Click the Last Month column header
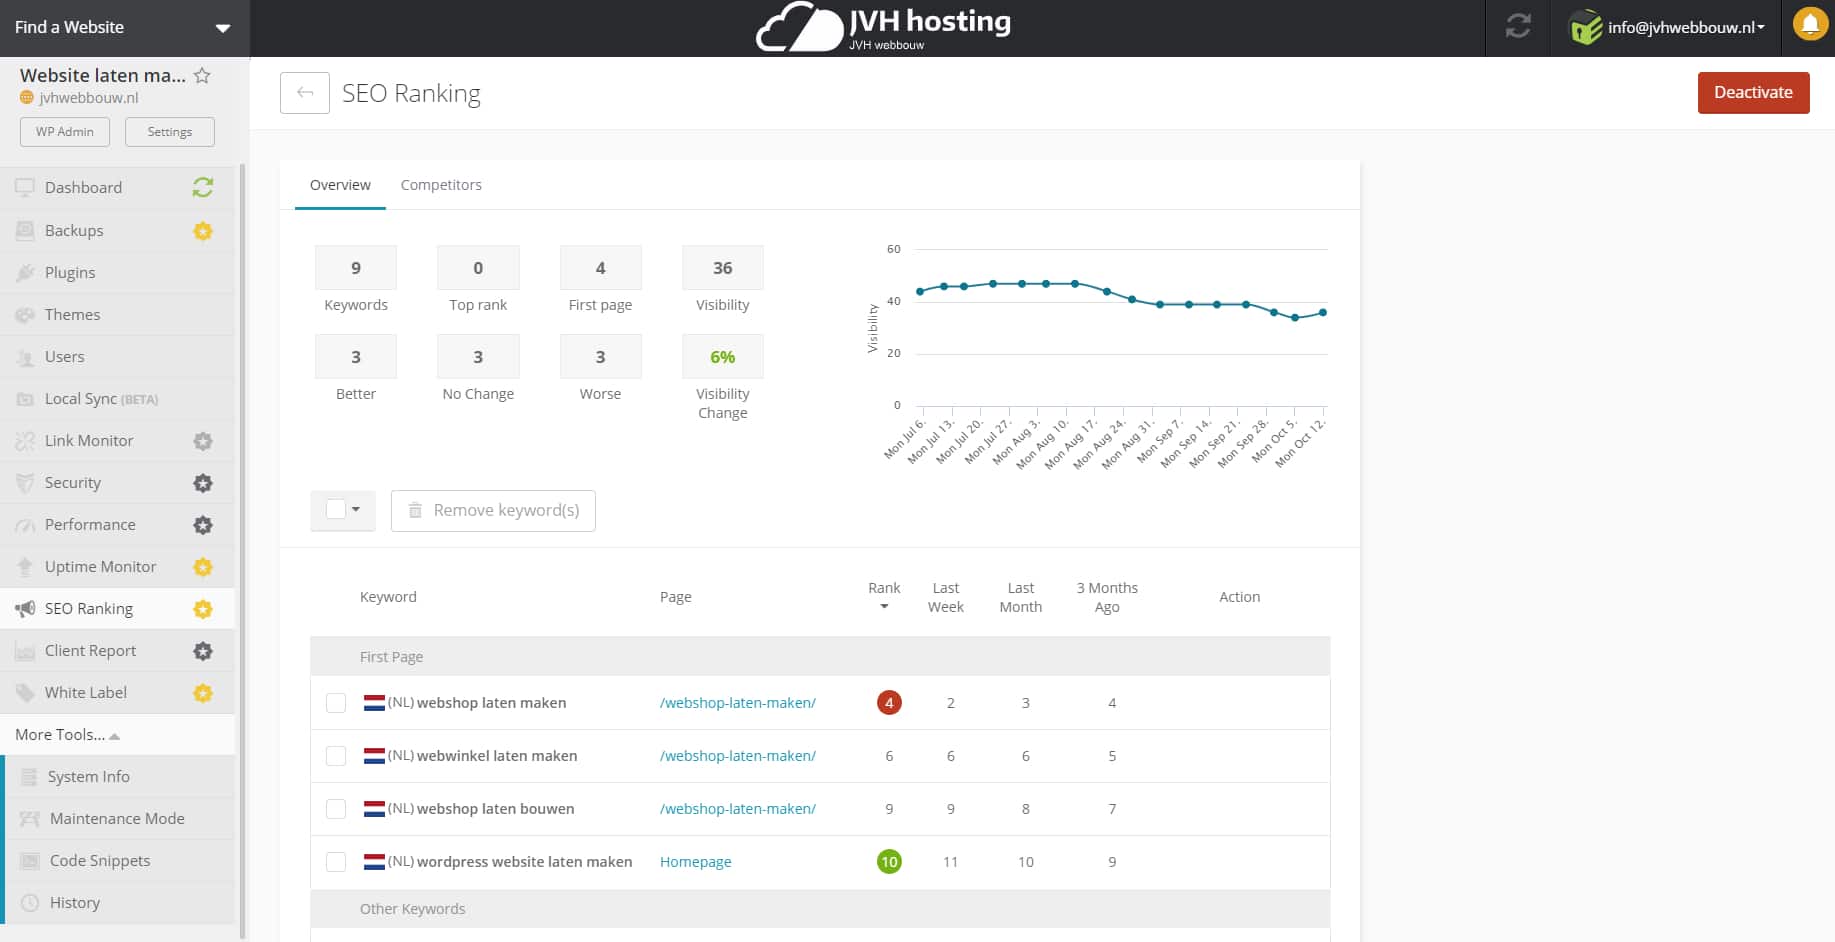This screenshot has height=942, width=1835. (1021, 597)
